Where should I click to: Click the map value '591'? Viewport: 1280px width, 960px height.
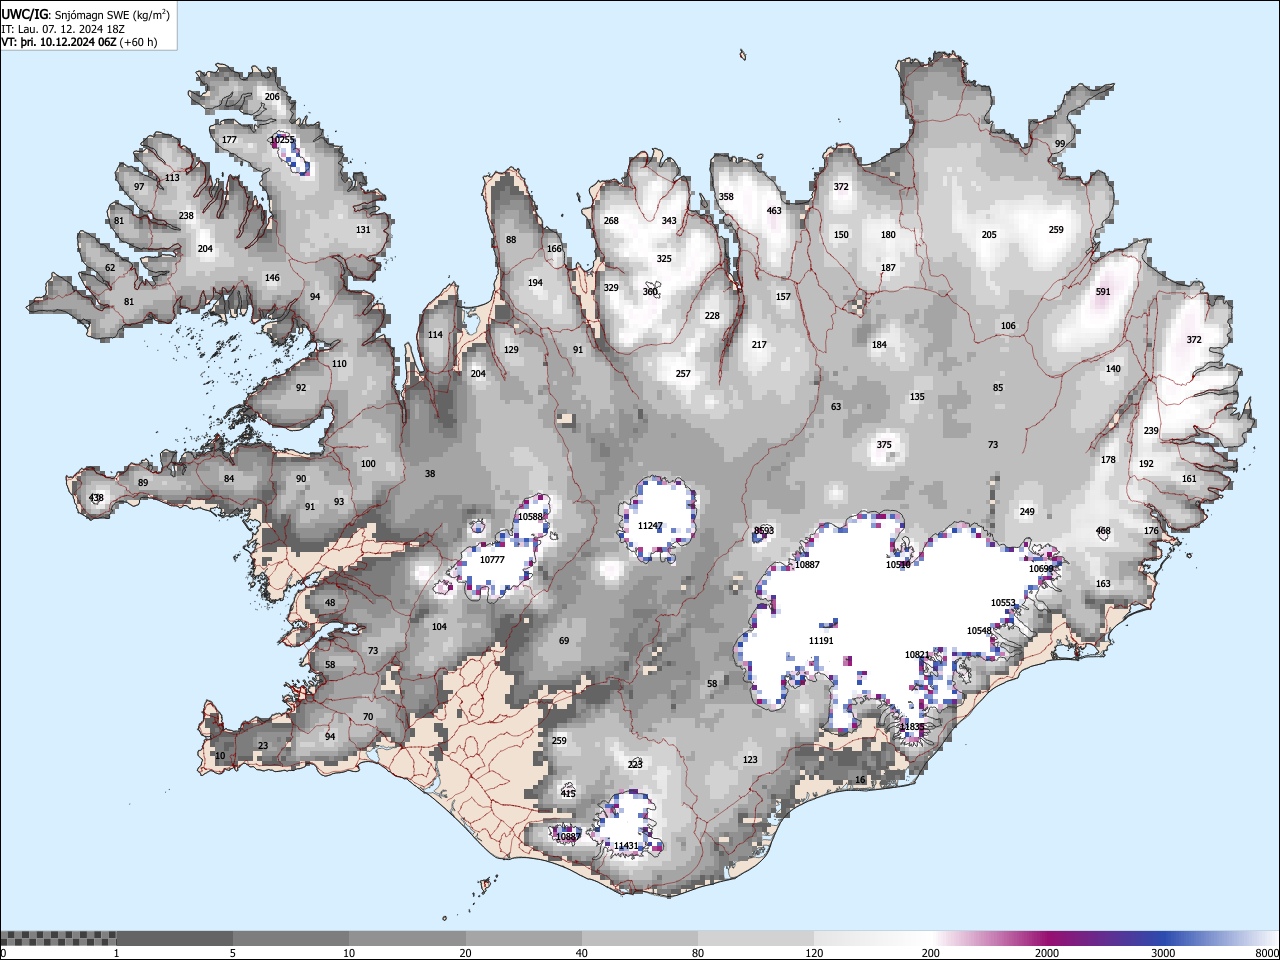coord(1103,292)
